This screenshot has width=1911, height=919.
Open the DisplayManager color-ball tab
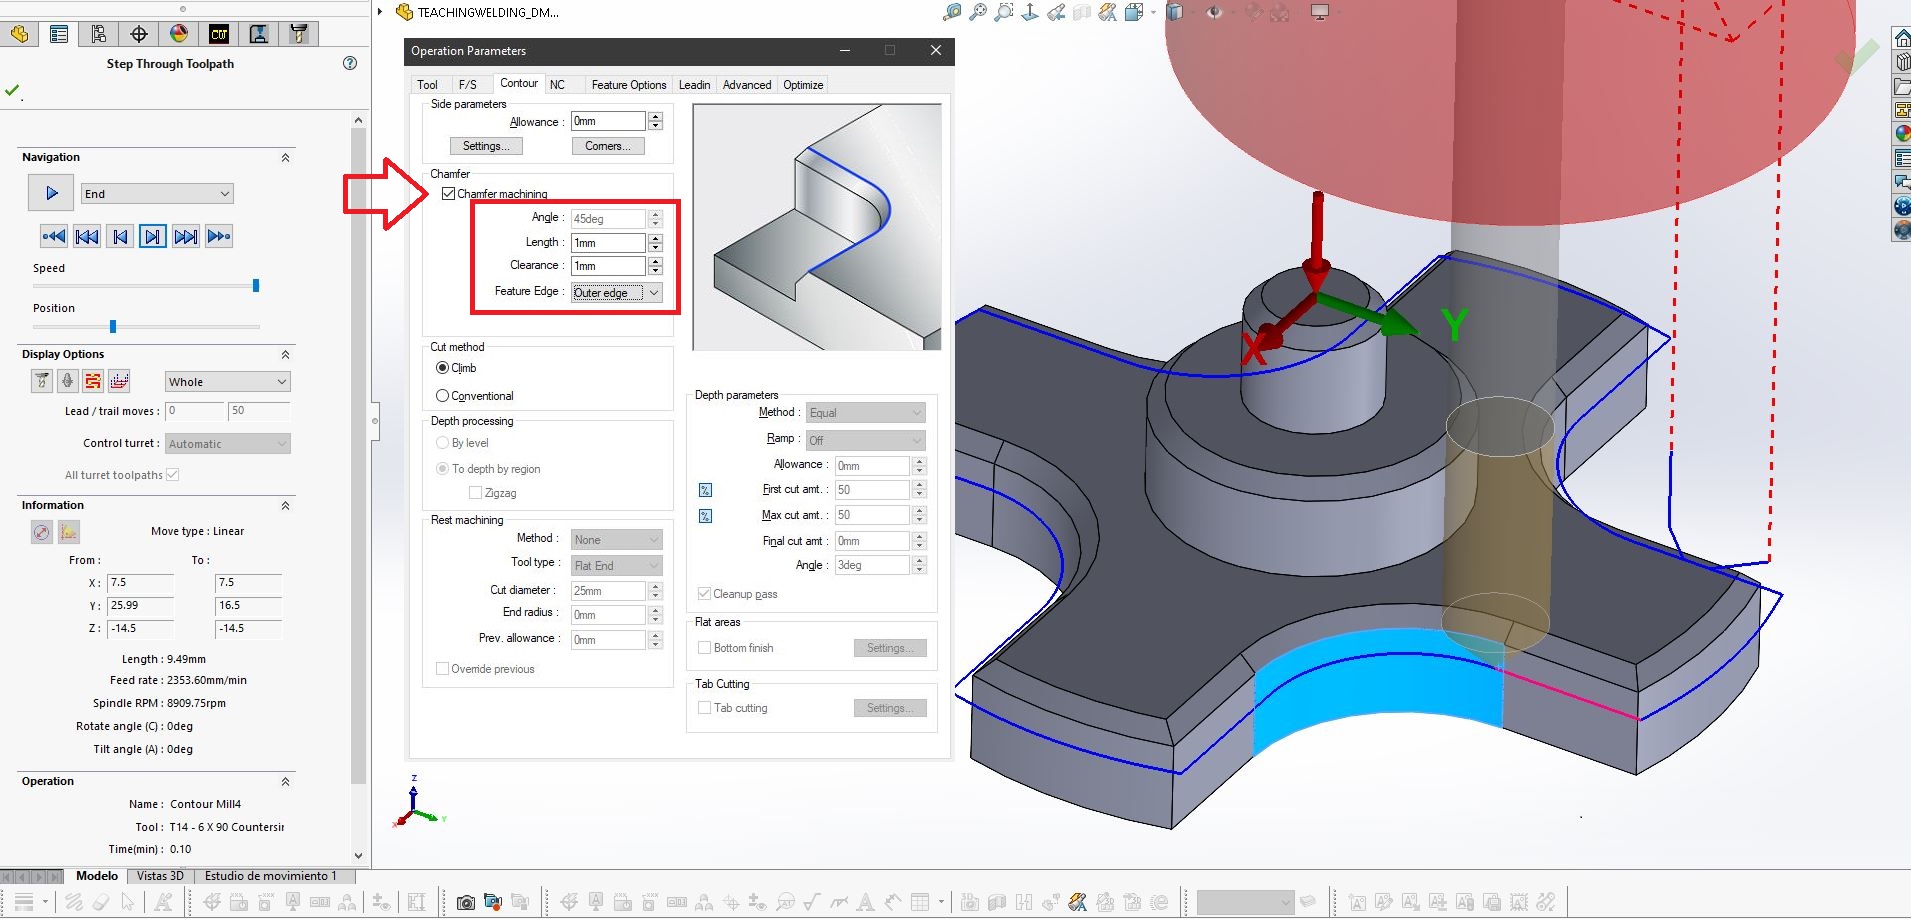tap(179, 34)
